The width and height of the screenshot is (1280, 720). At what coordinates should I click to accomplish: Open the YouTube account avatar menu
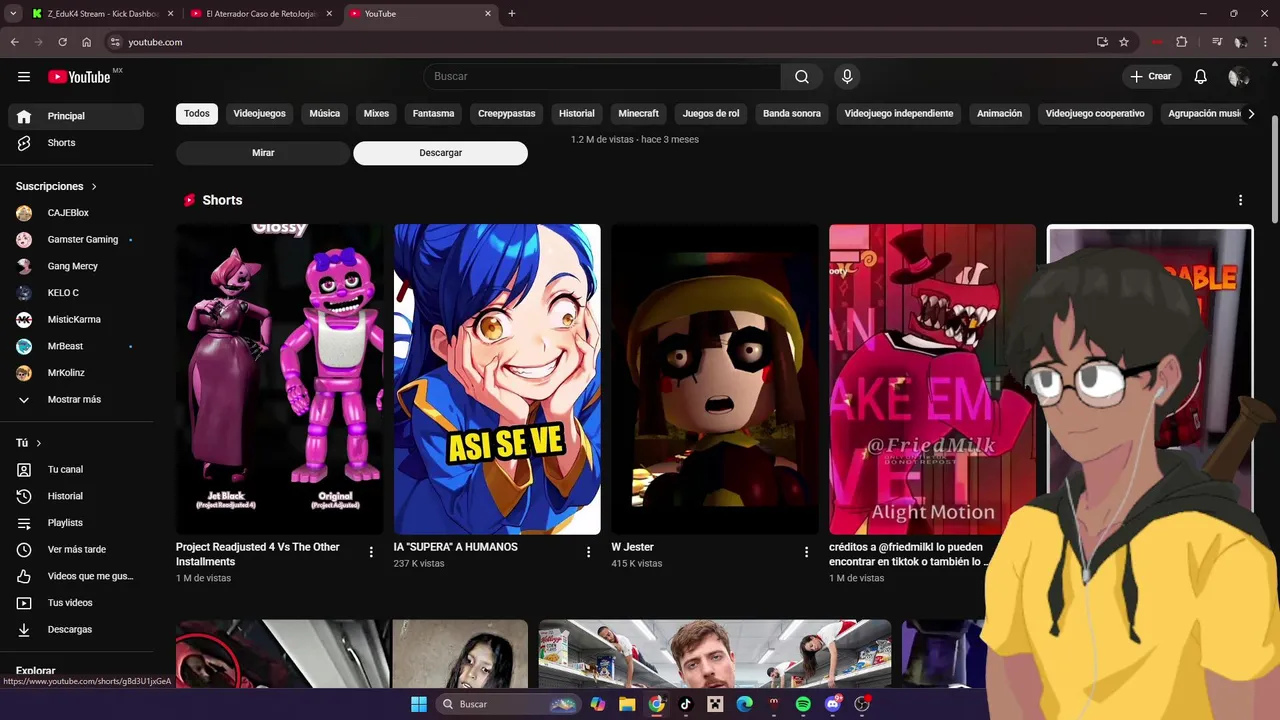(1238, 77)
